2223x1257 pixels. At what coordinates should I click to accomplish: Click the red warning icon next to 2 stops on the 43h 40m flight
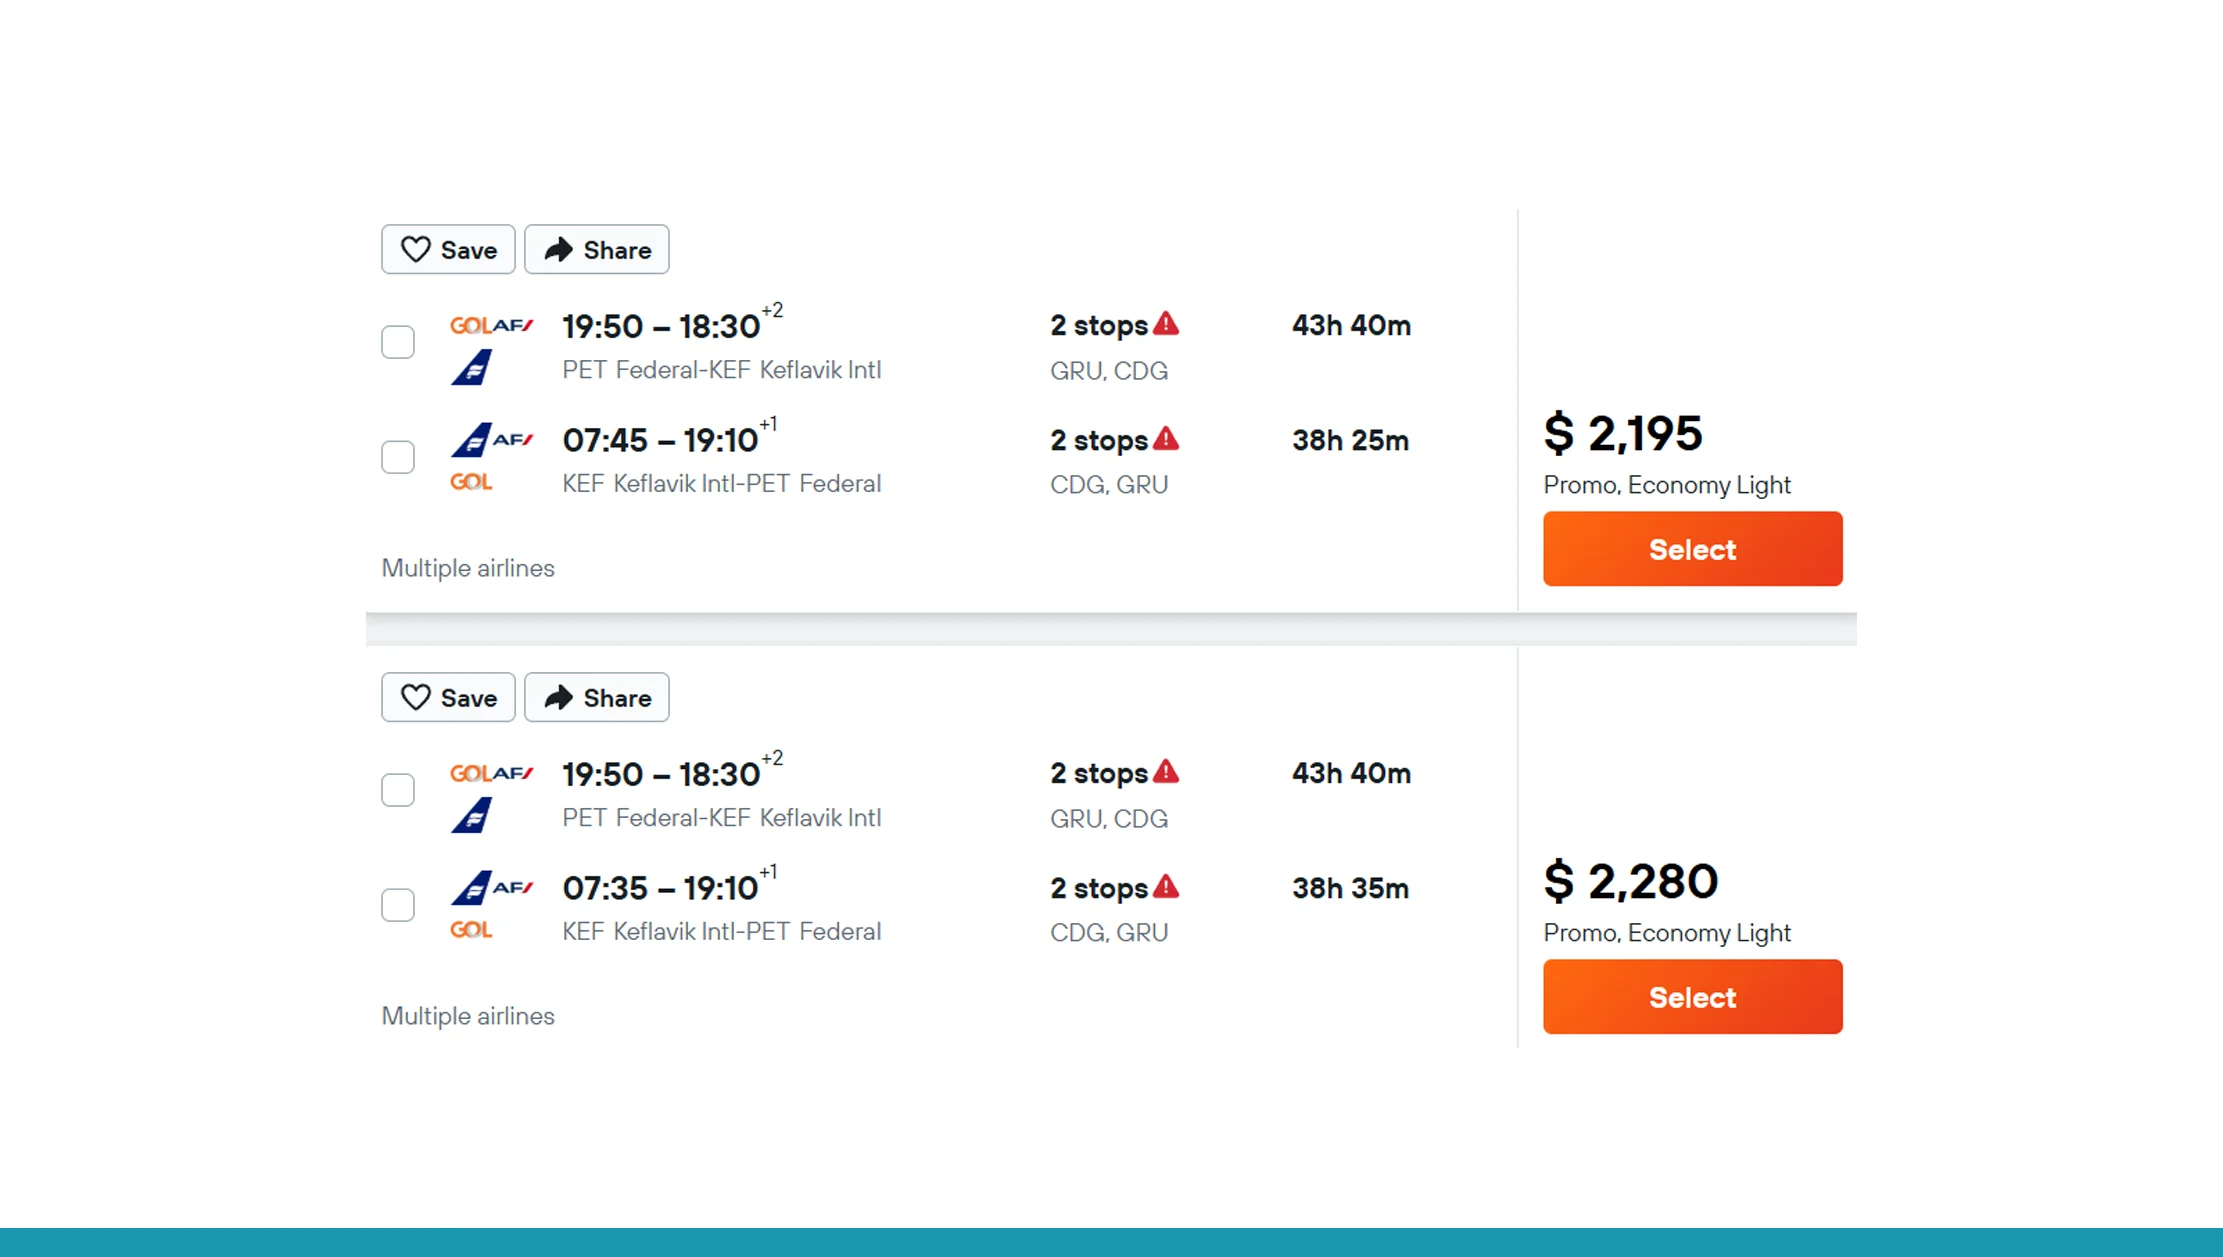point(1166,323)
